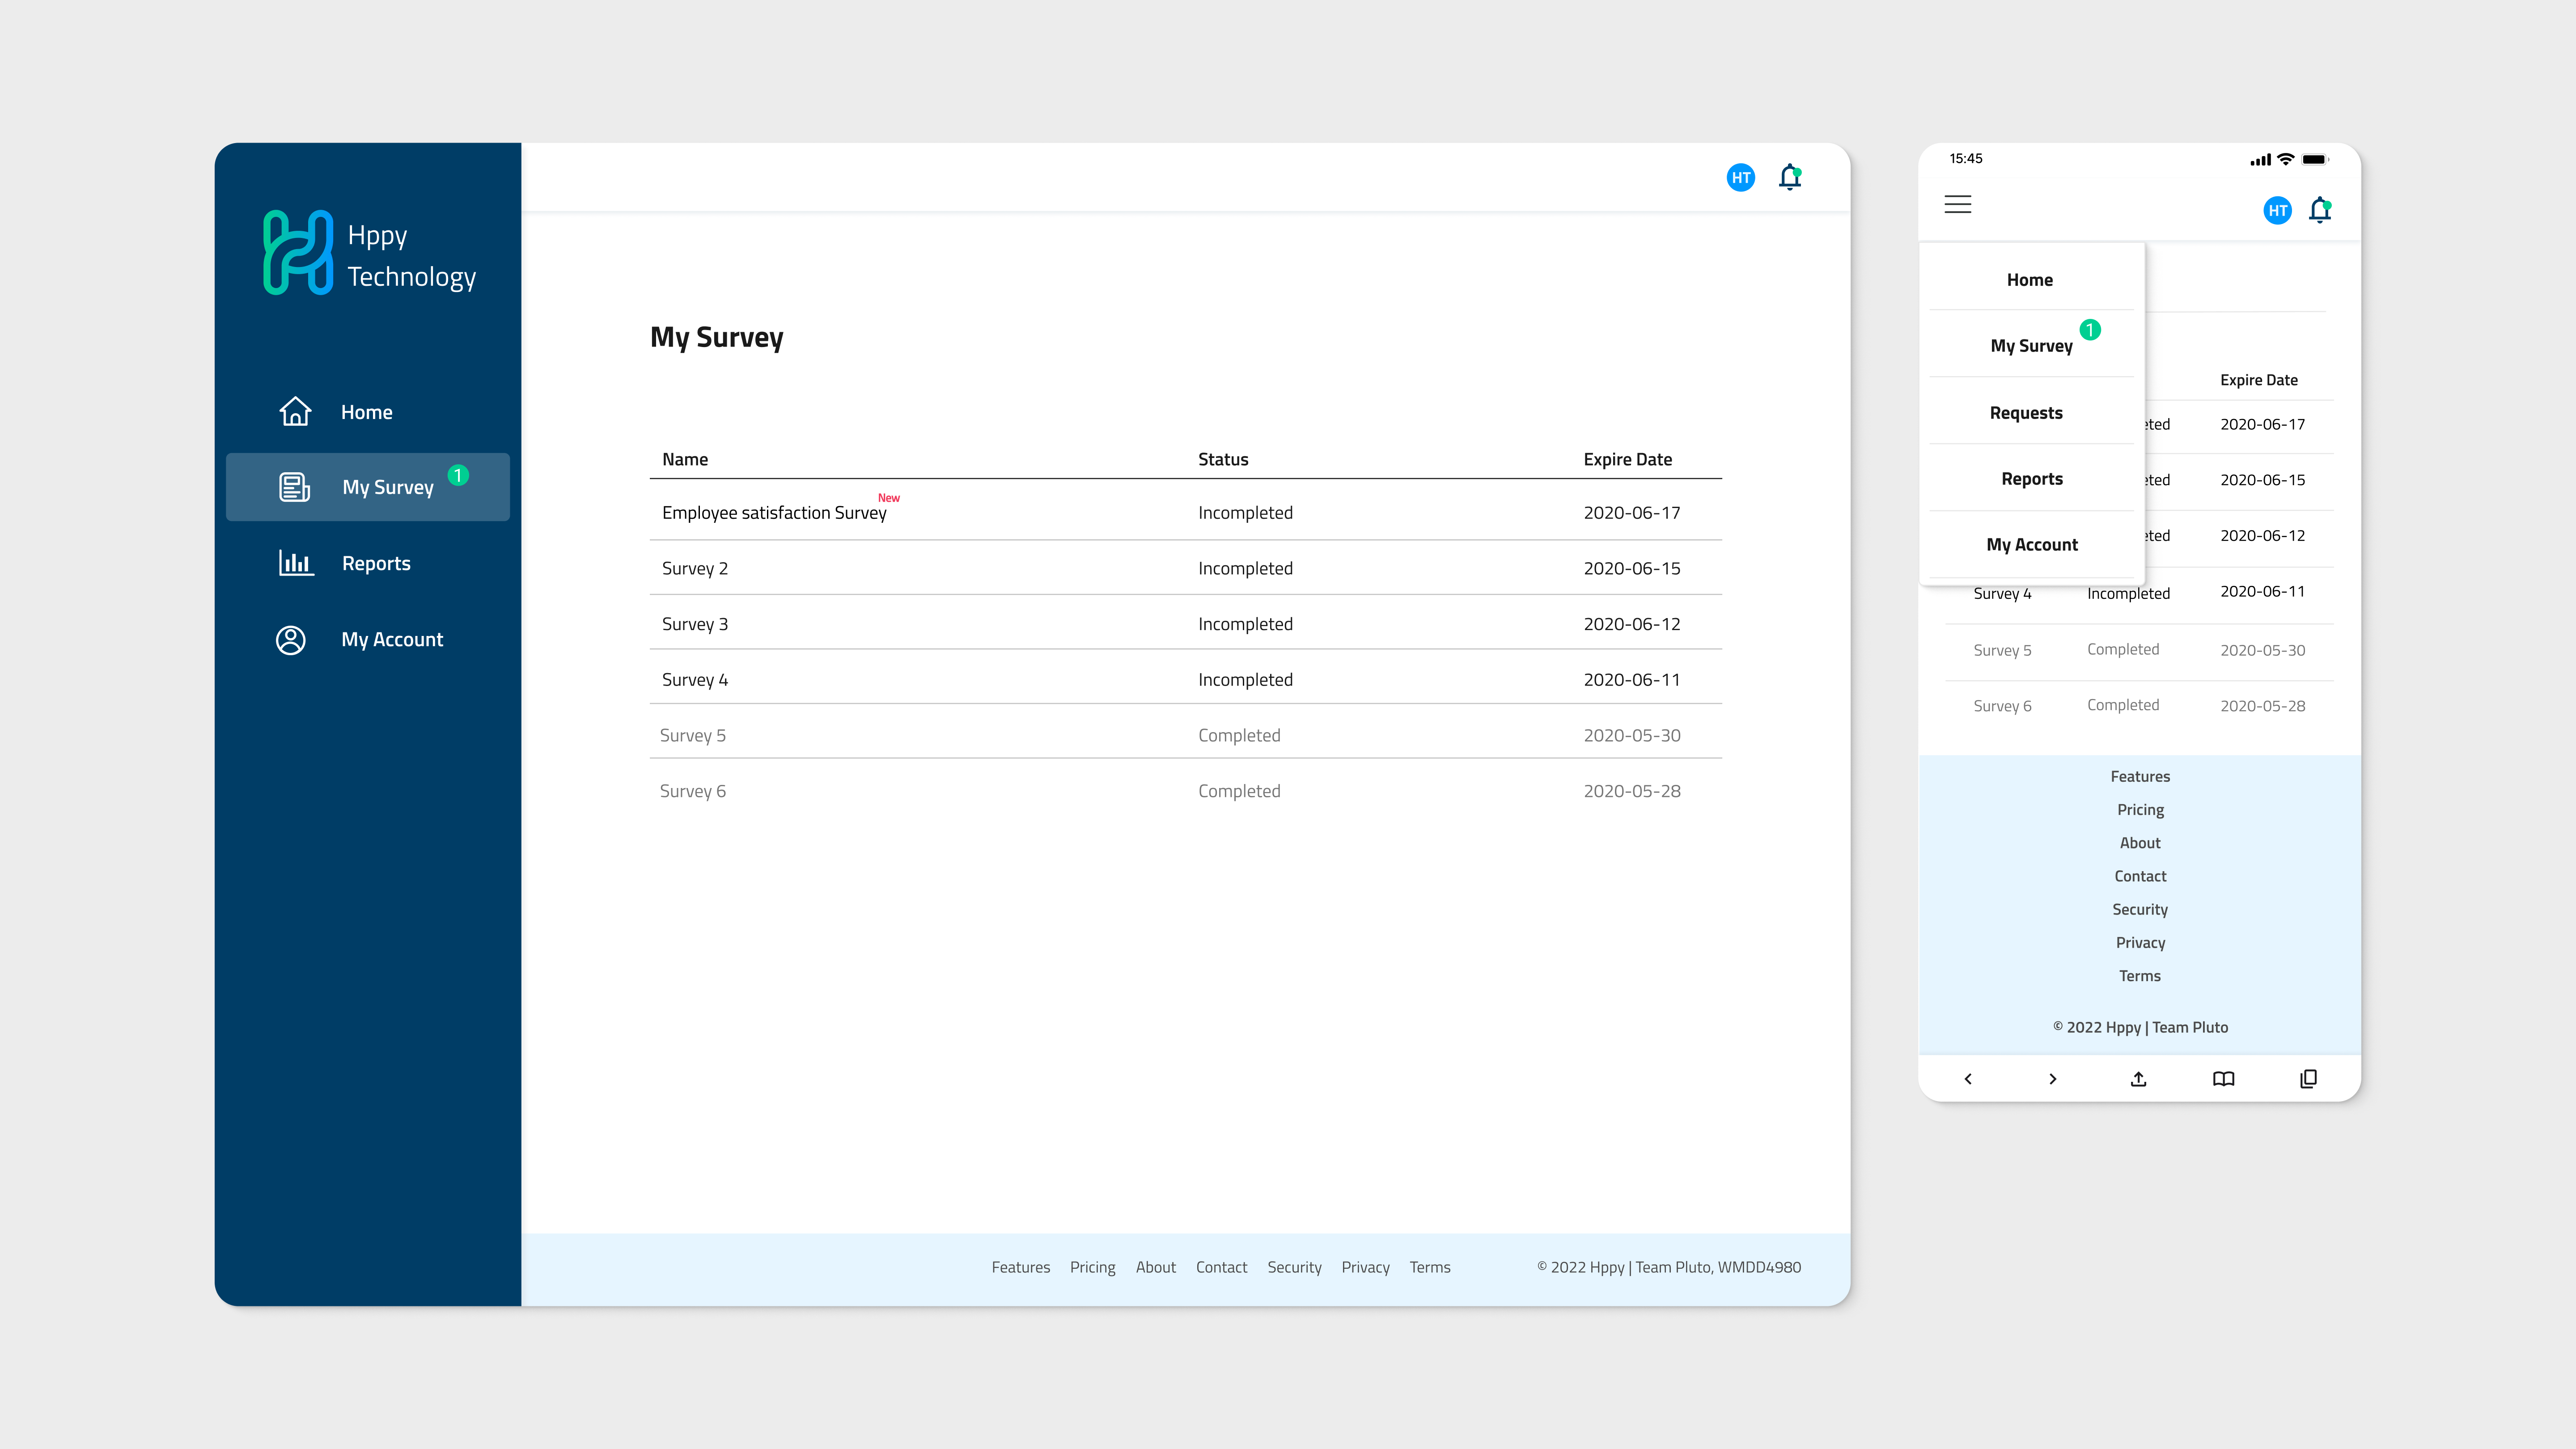Click the desktop Status column header

point(1223,460)
